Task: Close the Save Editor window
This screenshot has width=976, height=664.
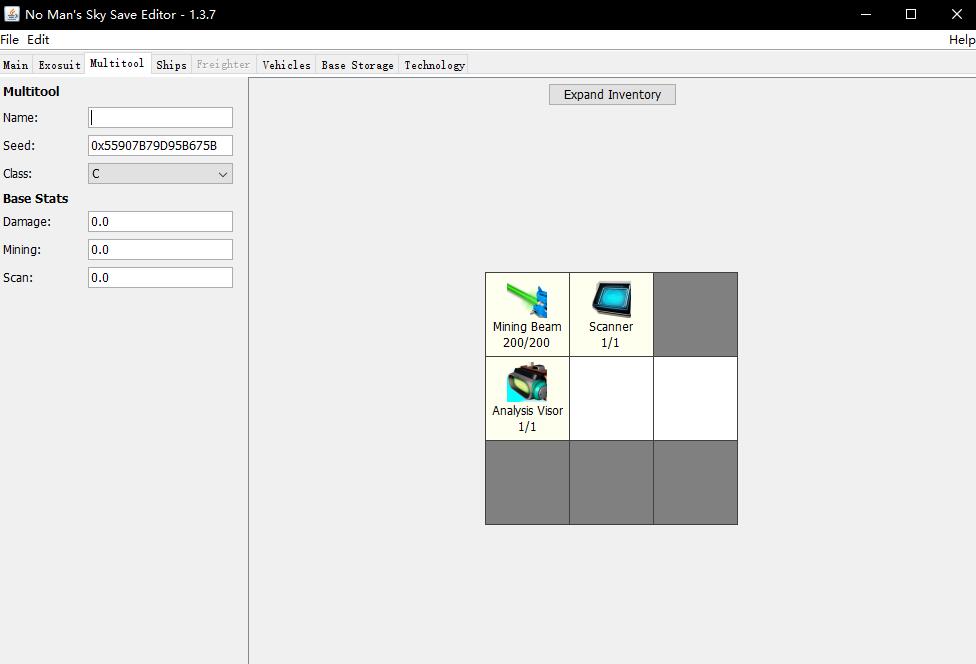Action: (x=957, y=14)
